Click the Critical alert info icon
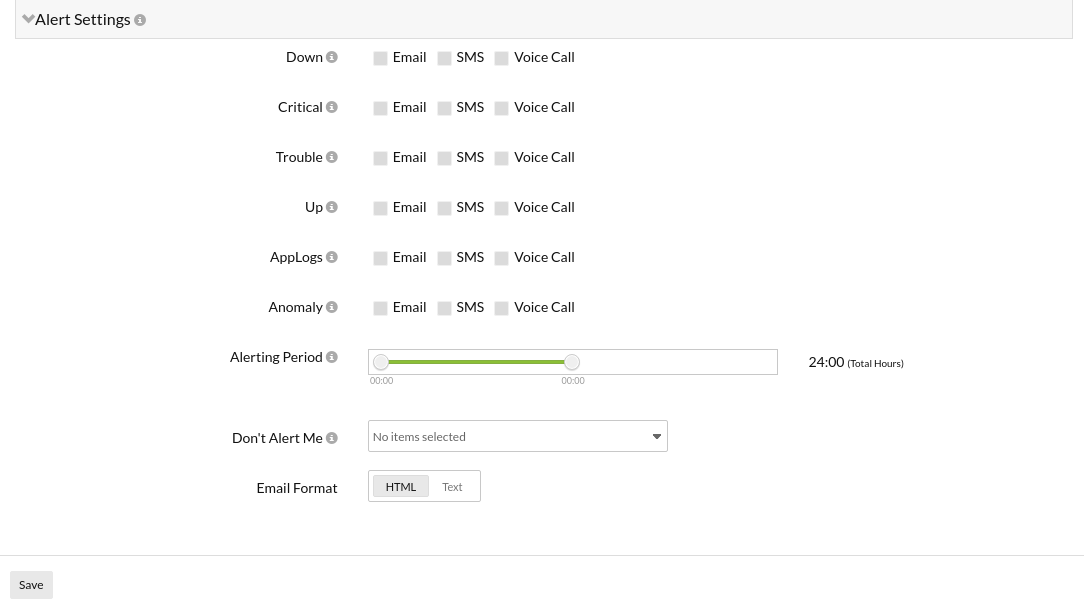This screenshot has height=611, width=1084. (x=332, y=107)
